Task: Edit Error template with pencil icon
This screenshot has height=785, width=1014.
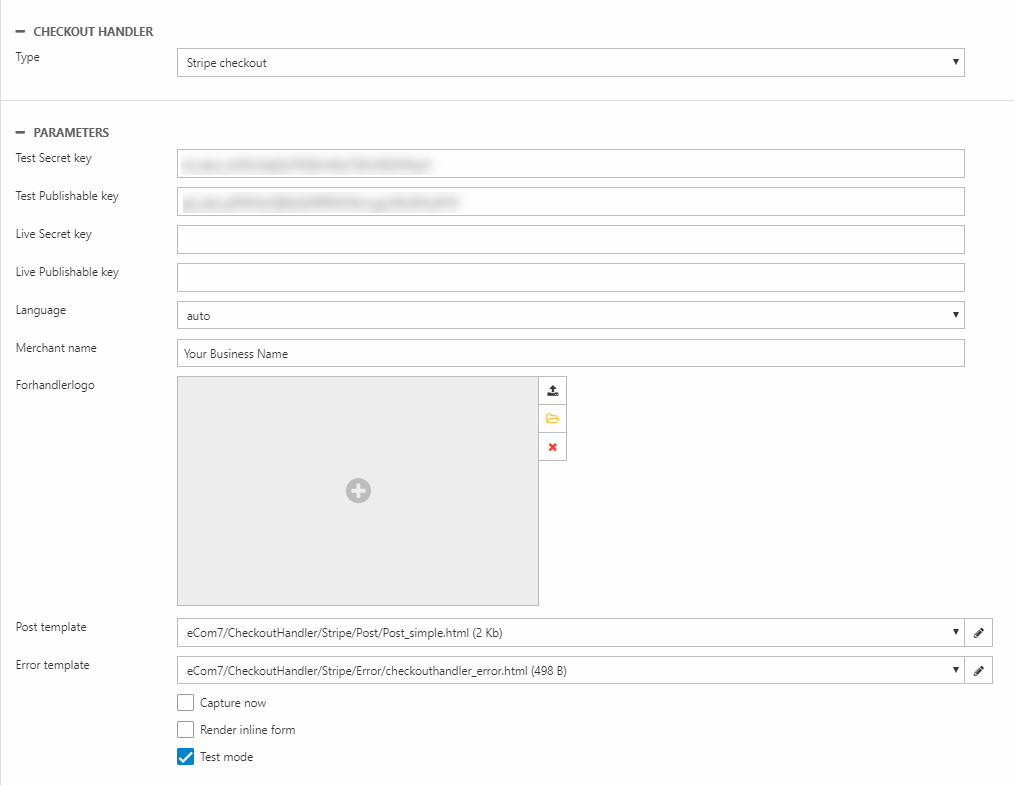Action: click(x=979, y=671)
